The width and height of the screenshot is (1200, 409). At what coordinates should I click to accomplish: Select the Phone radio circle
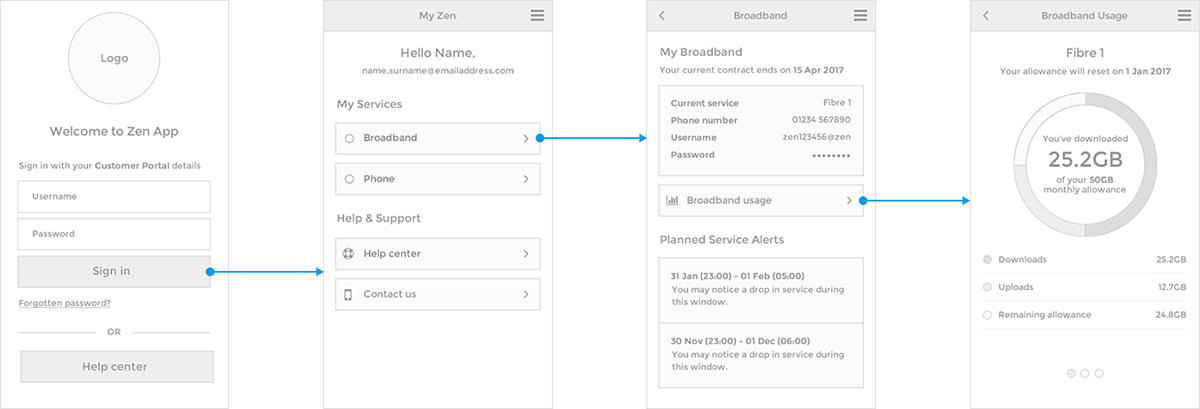pos(348,179)
